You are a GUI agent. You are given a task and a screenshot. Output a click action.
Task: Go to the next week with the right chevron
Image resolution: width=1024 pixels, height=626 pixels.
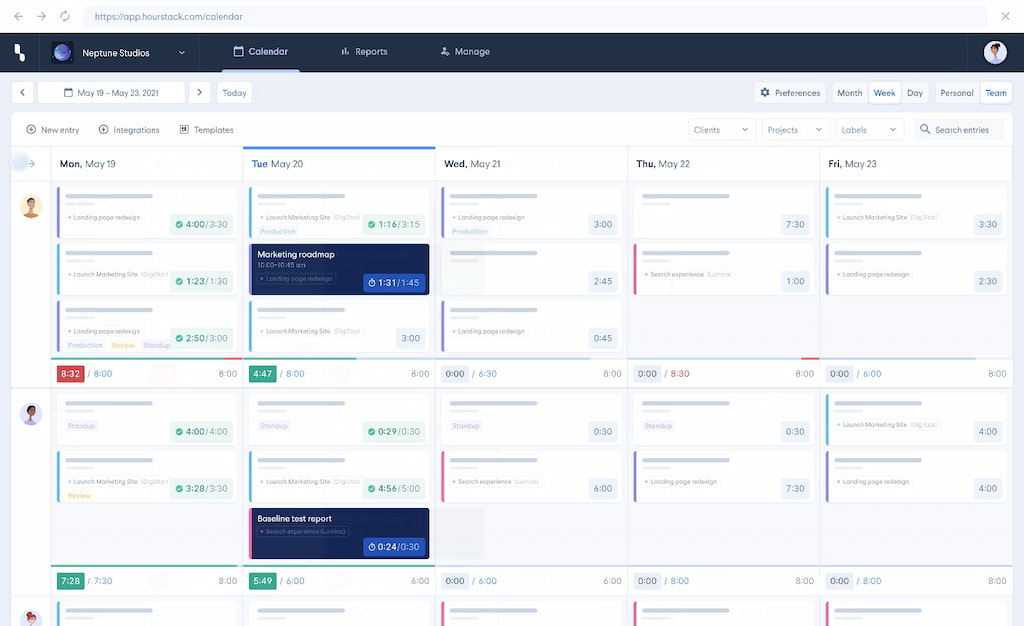click(198, 92)
